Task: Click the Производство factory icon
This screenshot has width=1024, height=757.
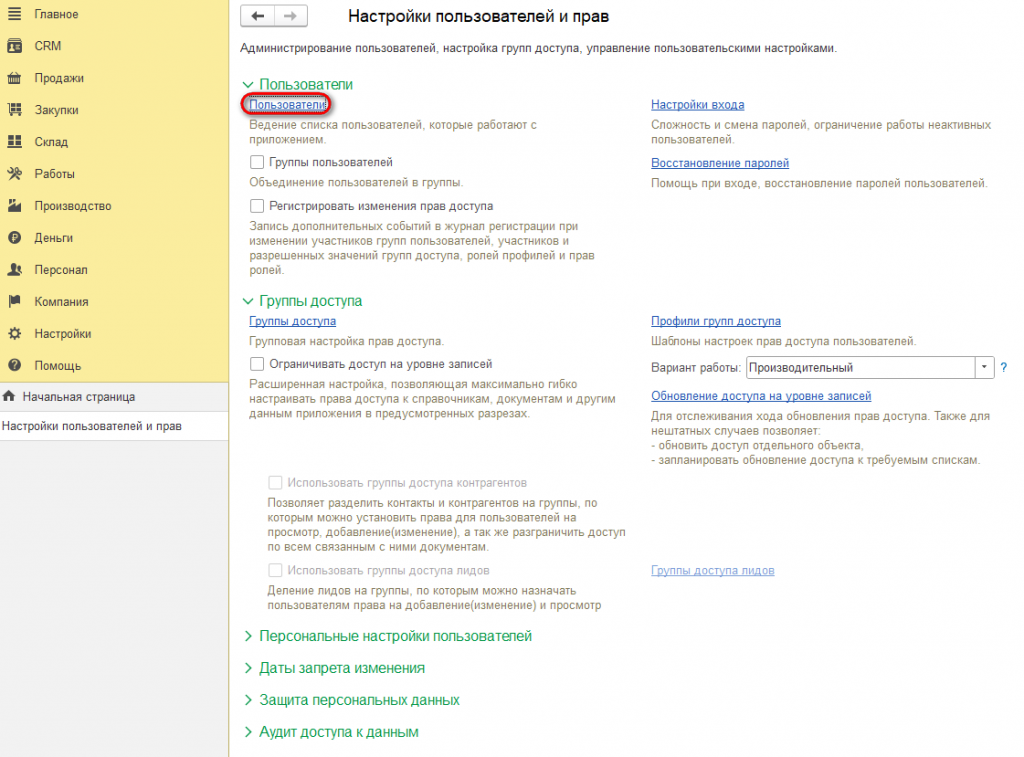Action: click(14, 206)
